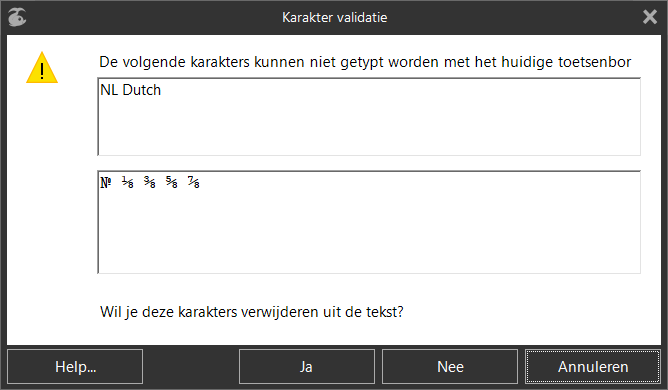Select the ⅜ three-eighths fraction character

pos(150,182)
